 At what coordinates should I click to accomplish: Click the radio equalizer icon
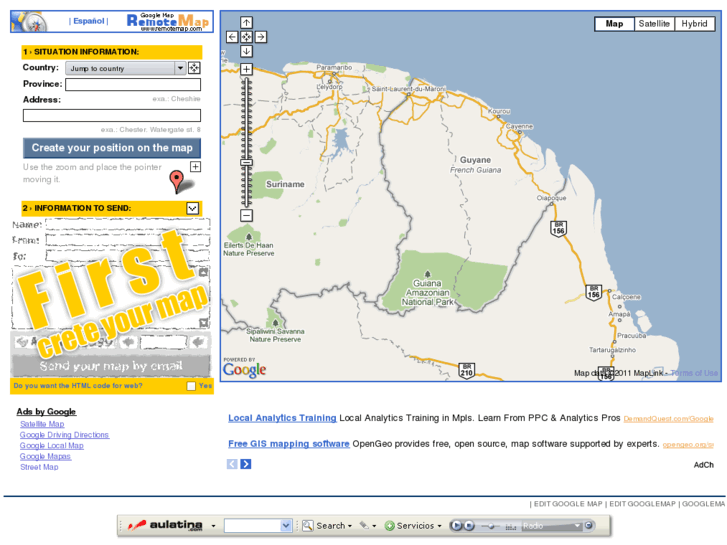[510, 526]
